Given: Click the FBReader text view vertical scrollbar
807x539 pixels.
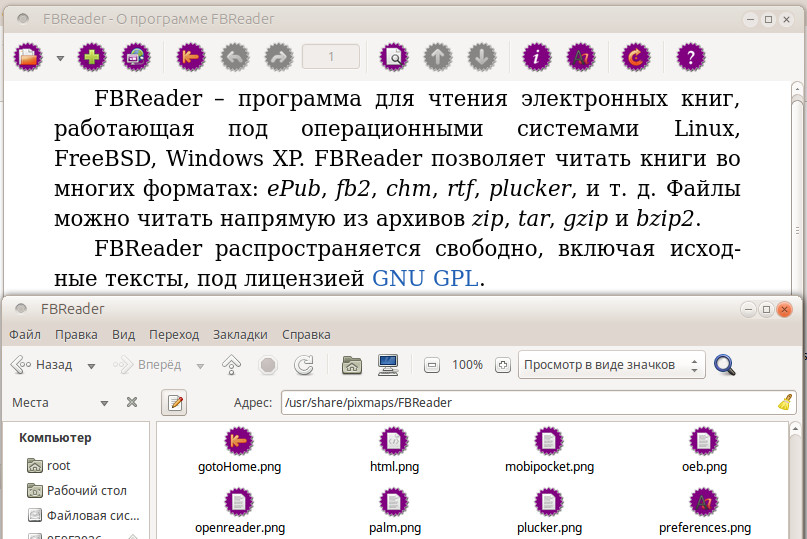Looking at the screenshot, I should [797, 190].
